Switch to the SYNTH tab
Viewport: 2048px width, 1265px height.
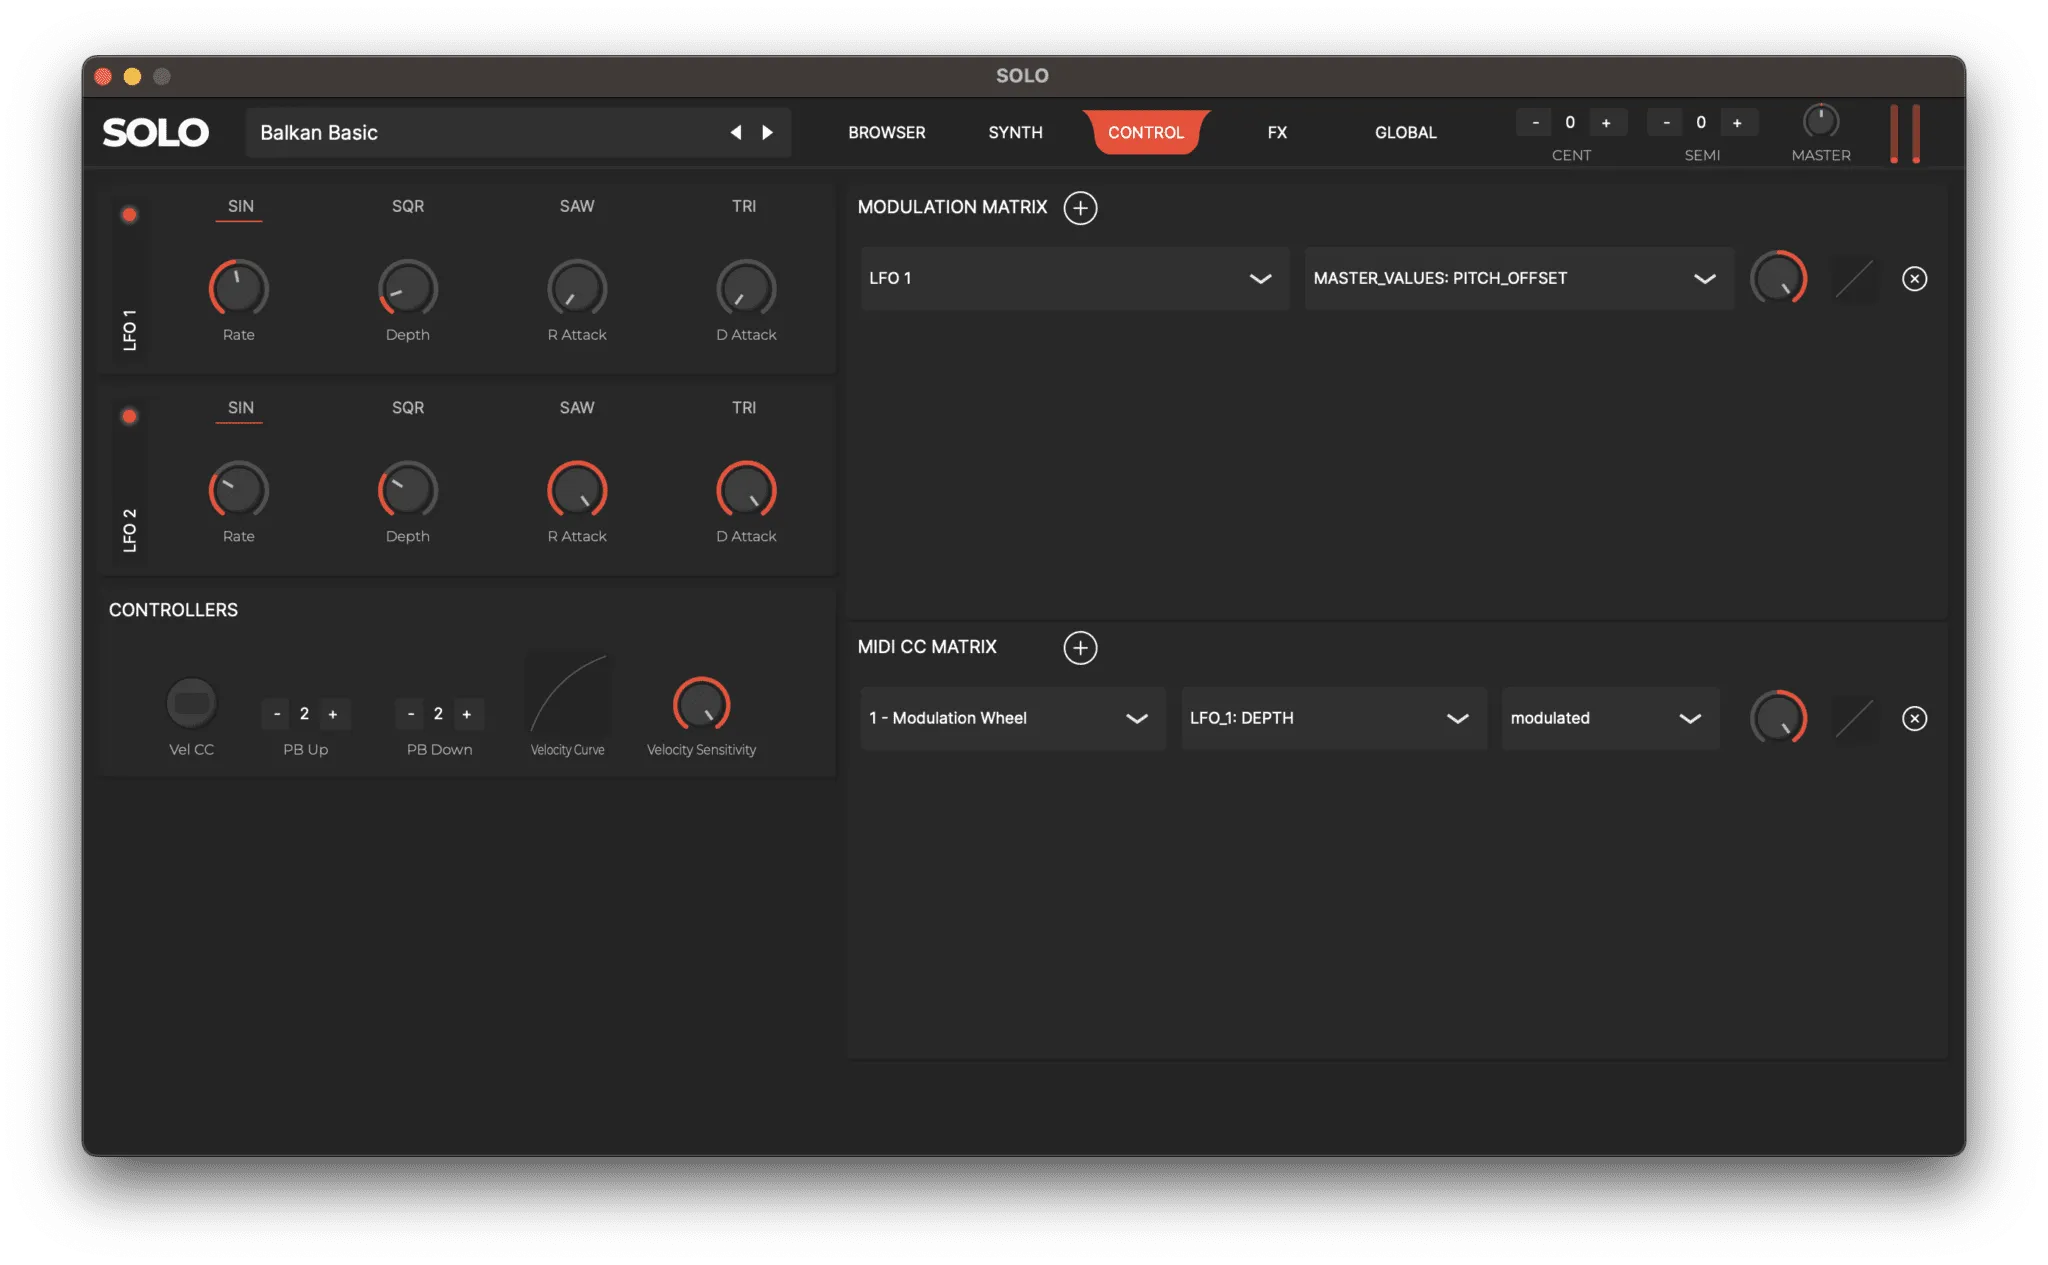coord(1015,133)
